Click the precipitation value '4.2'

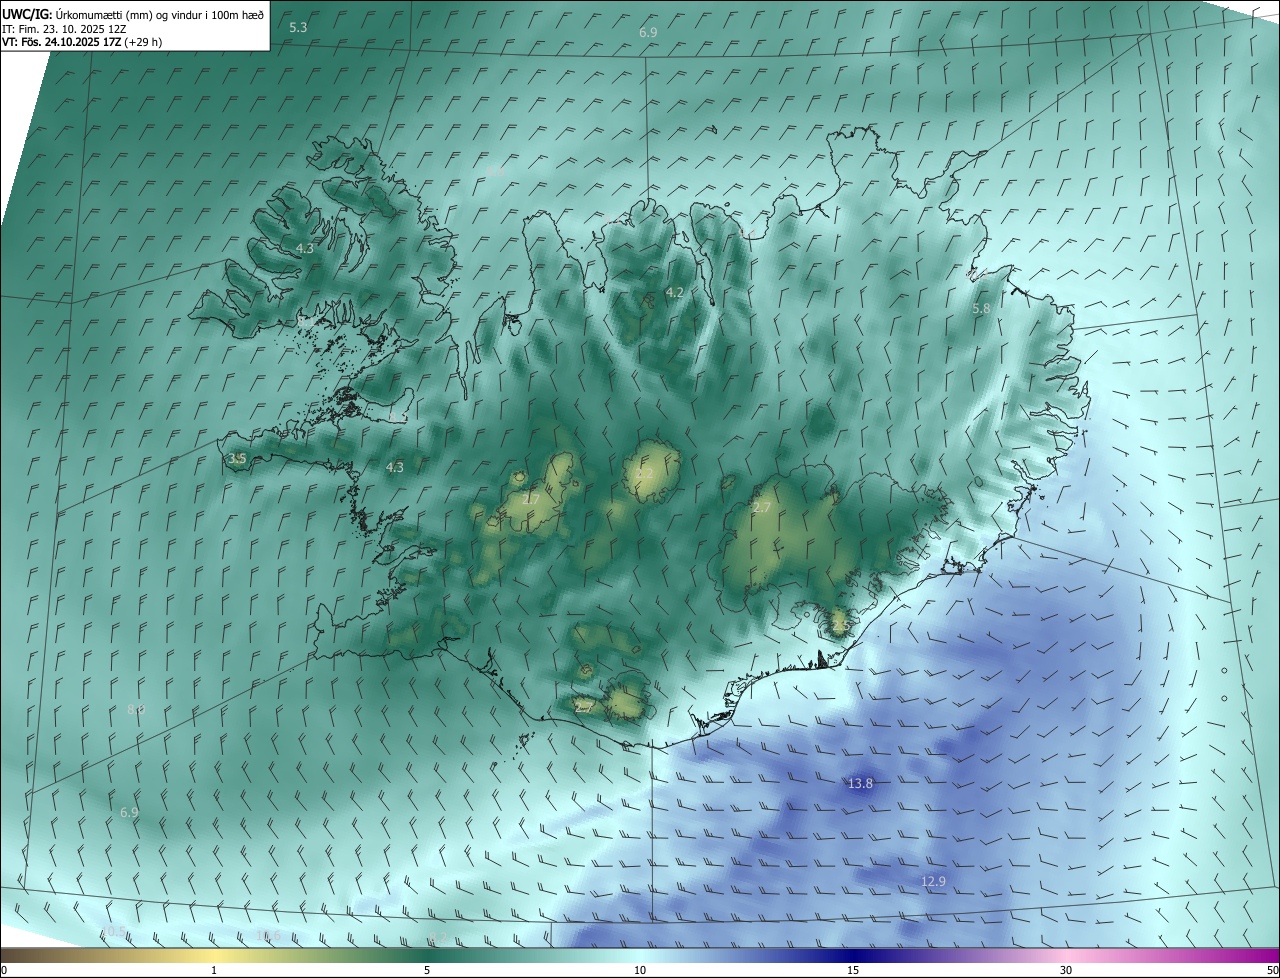point(674,292)
